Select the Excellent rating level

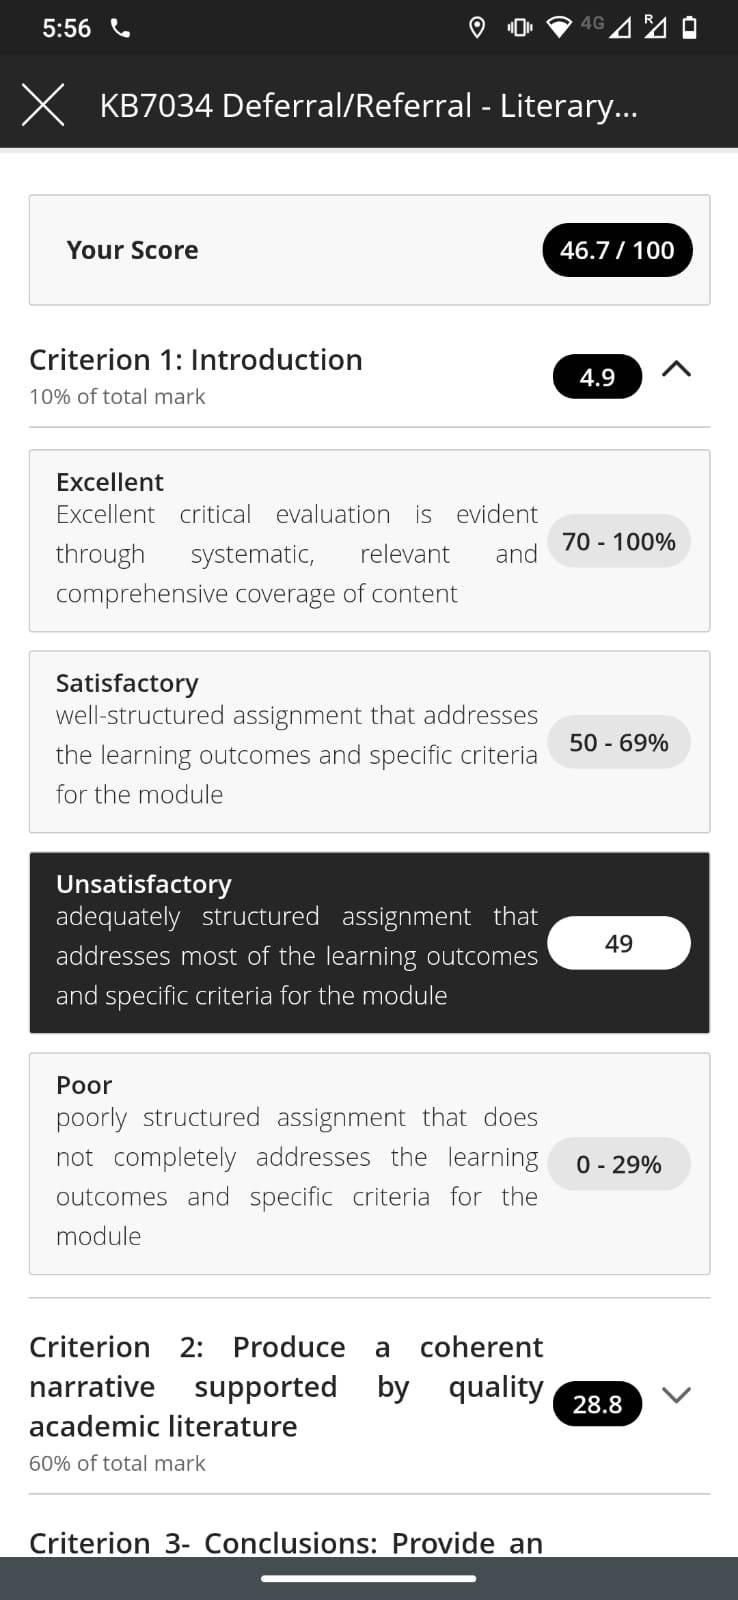coord(369,541)
